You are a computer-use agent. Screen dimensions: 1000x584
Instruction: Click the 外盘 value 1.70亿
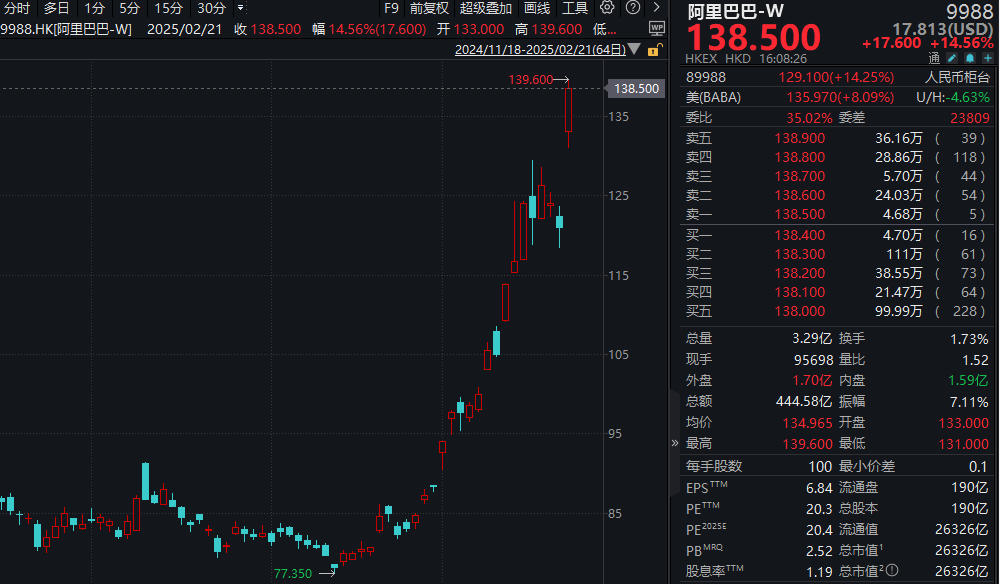click(812, 381)
